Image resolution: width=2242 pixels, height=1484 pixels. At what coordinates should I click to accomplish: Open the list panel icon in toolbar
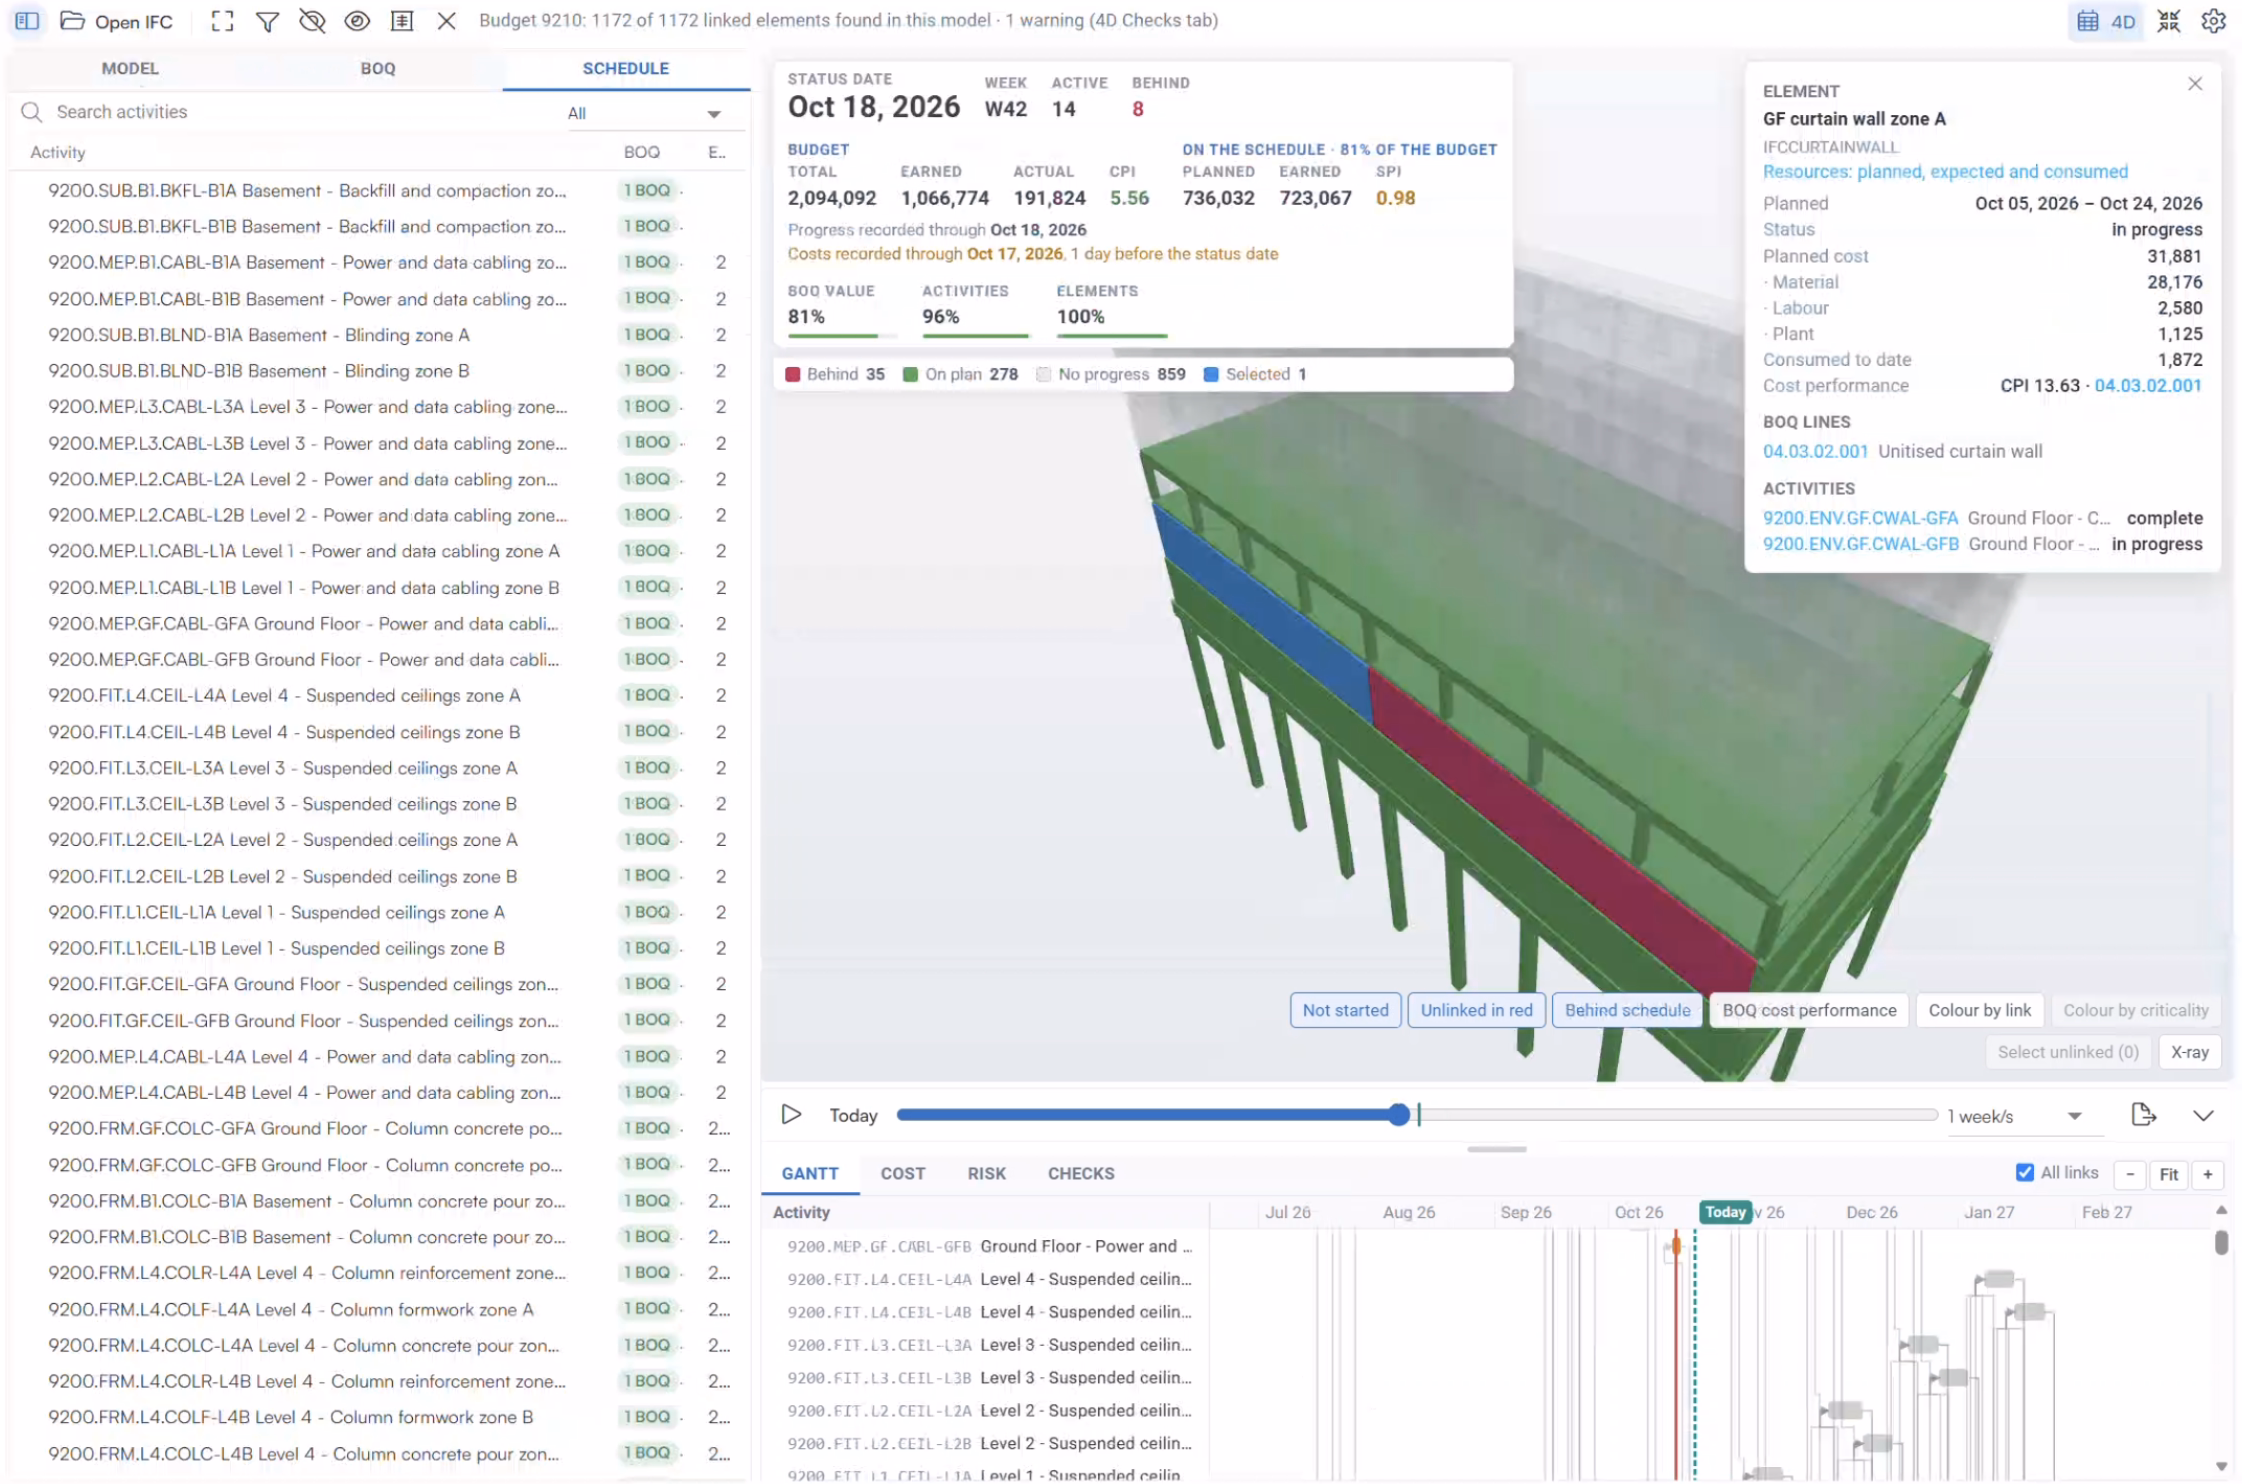402,21
